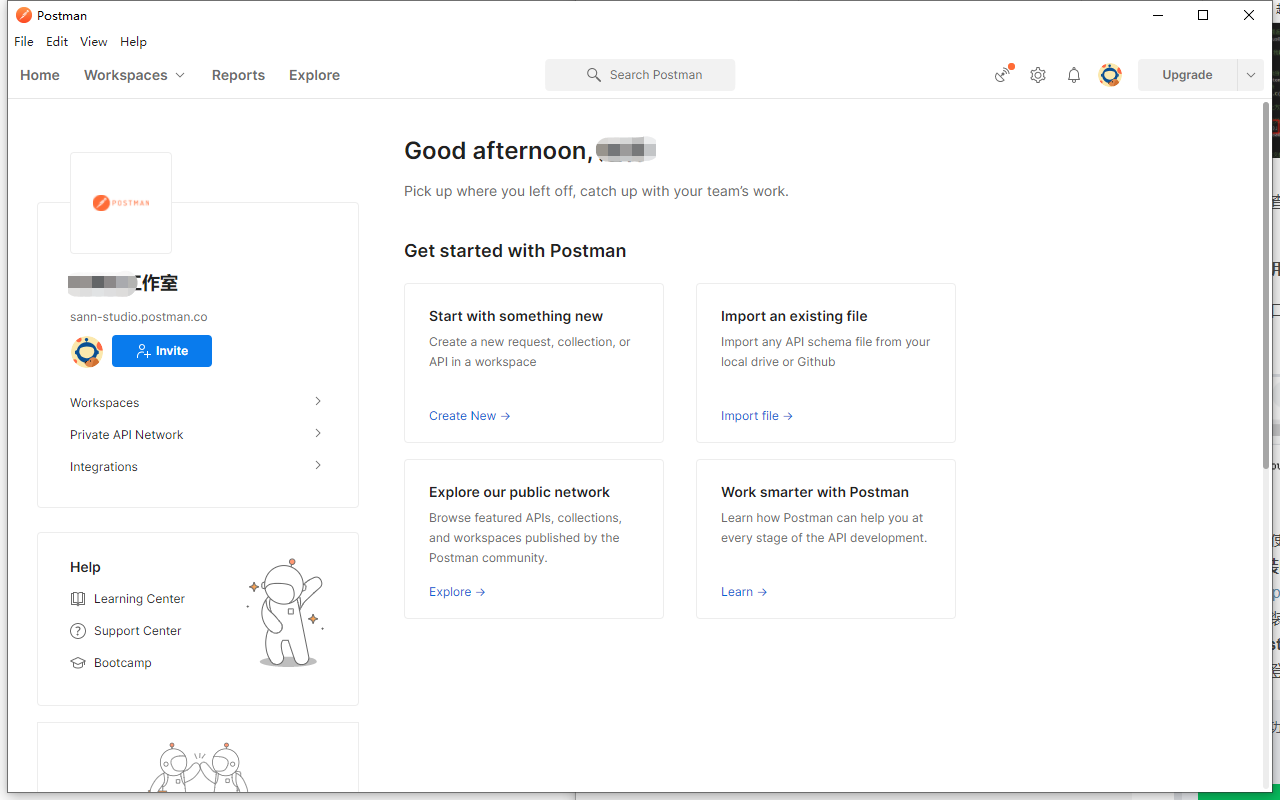Open the settings gear icon
1280x800 pixels.
[1038, 75]
